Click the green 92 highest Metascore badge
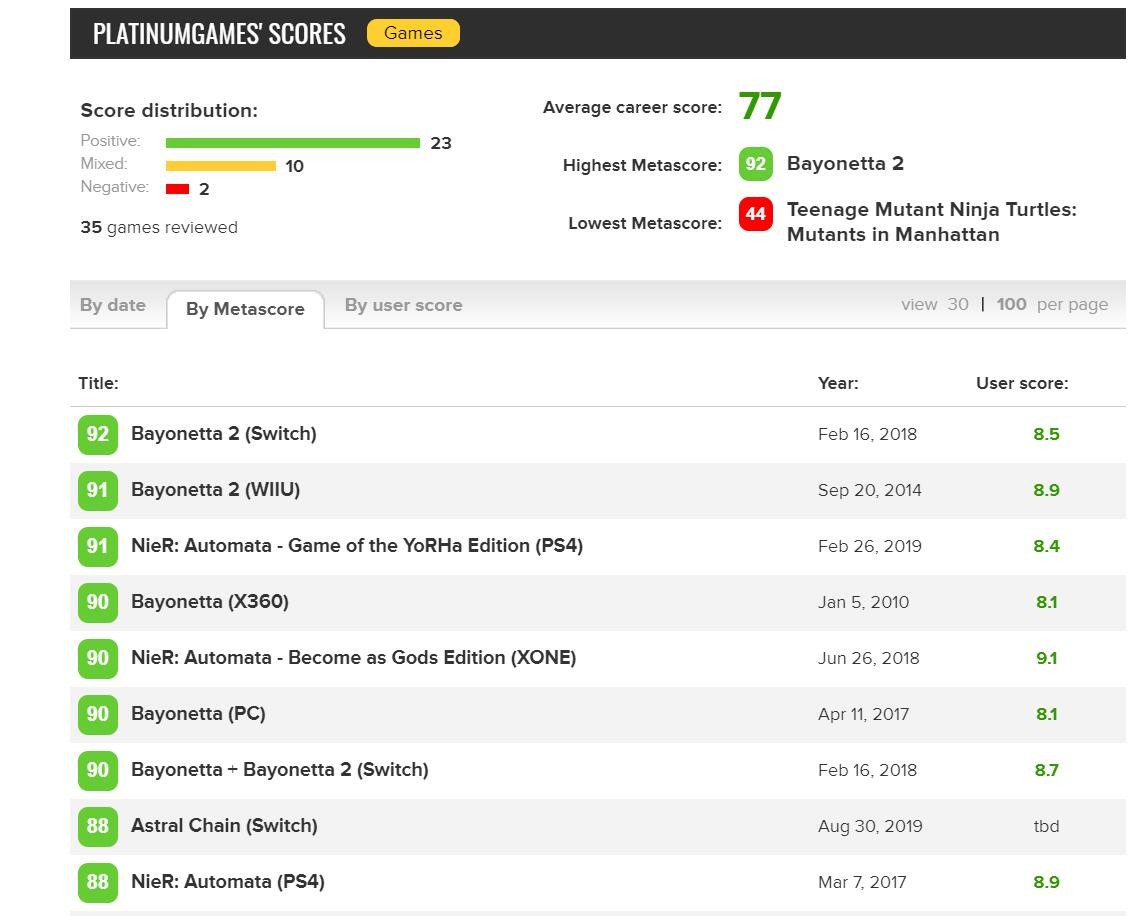The image size is (1134, 916). pos(755,164)
